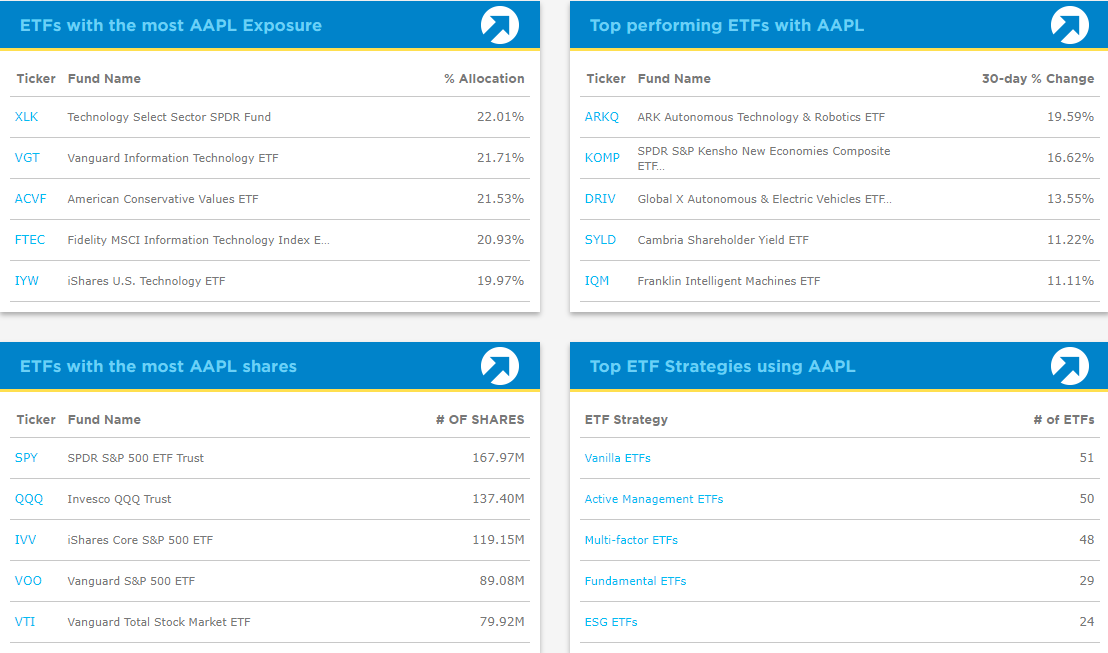
Task: Open the VOO ticker link
Action: click(x=28, y=581)
